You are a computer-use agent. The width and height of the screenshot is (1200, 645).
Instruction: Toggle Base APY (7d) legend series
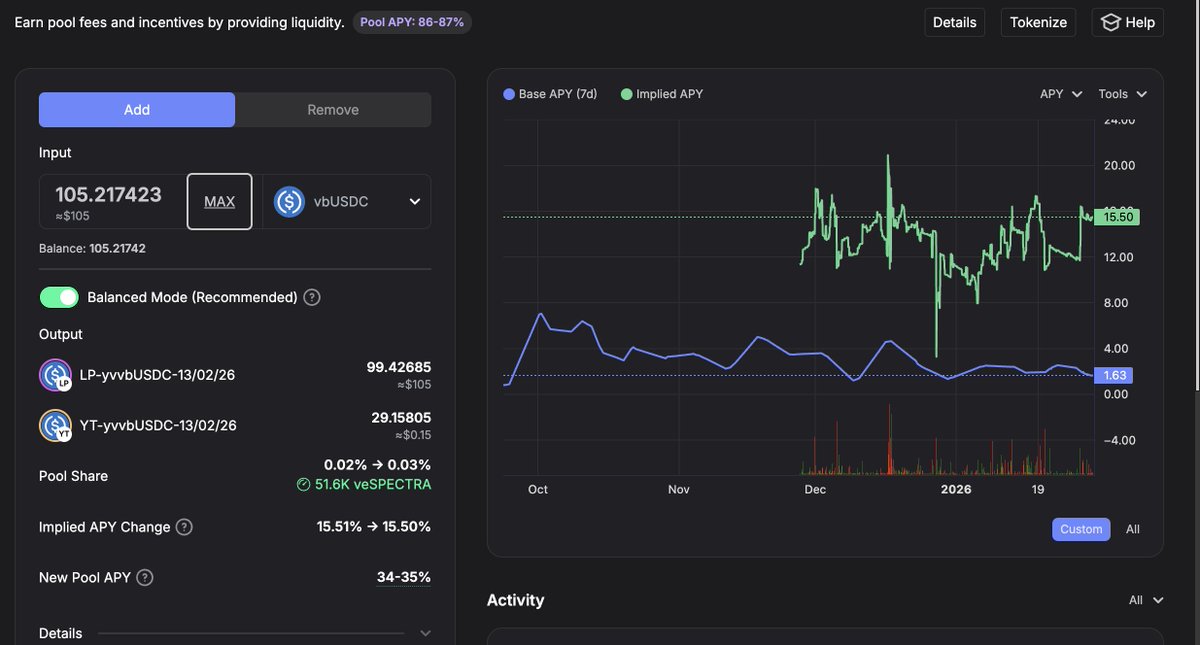pyautogui.click(x=550, y=94)
